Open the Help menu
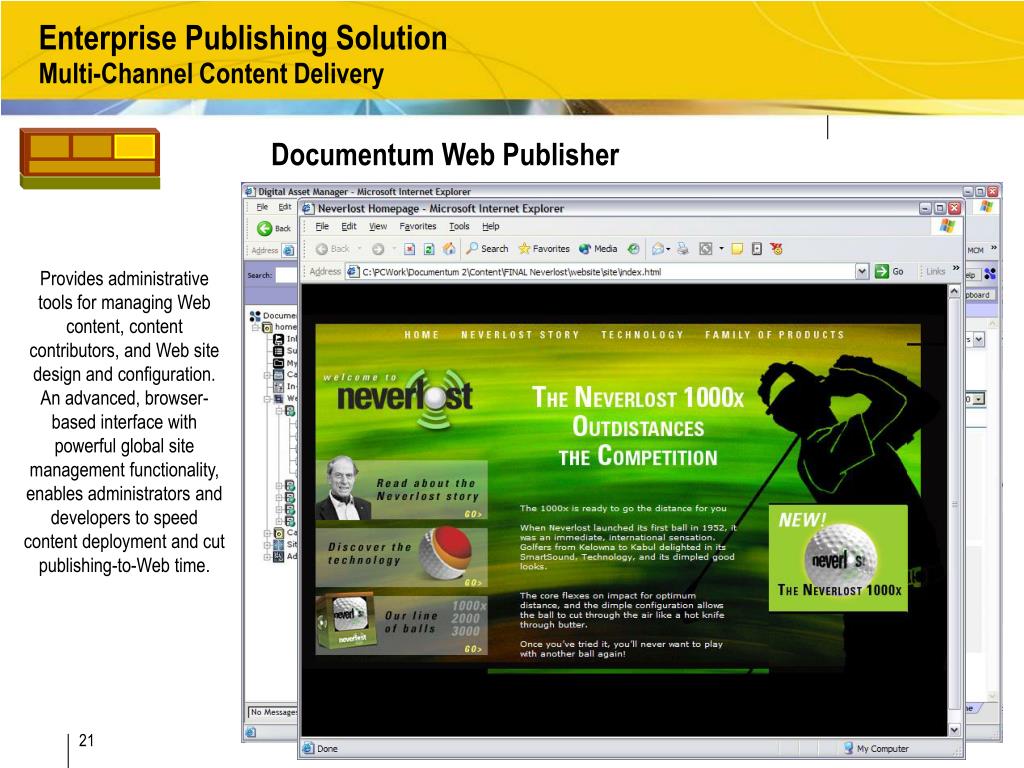 (490, 227)
